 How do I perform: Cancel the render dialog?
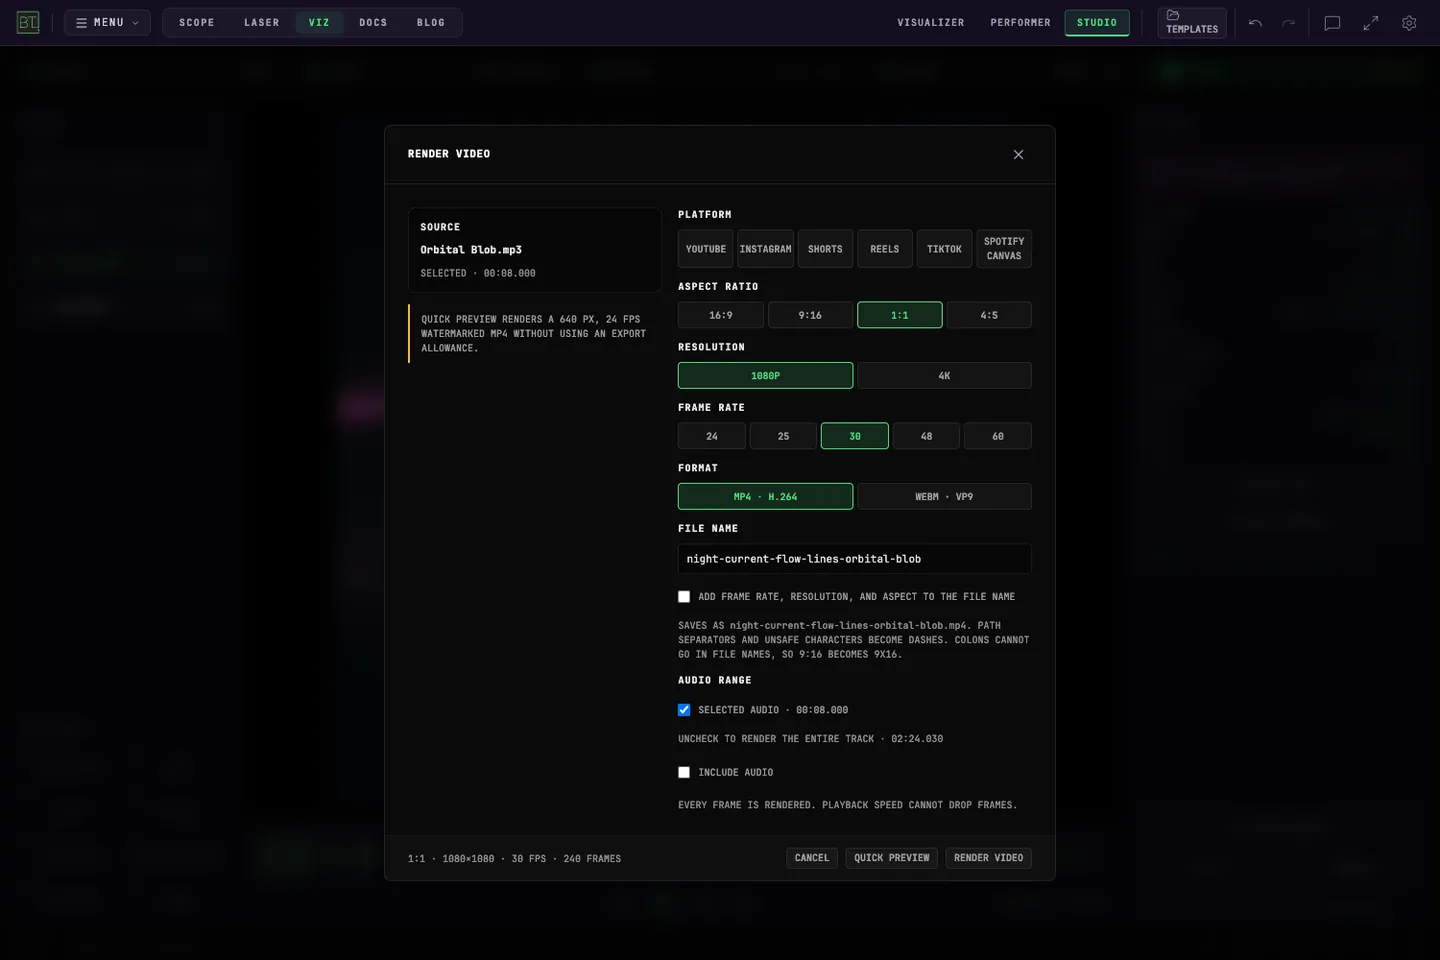pos(812,858)
